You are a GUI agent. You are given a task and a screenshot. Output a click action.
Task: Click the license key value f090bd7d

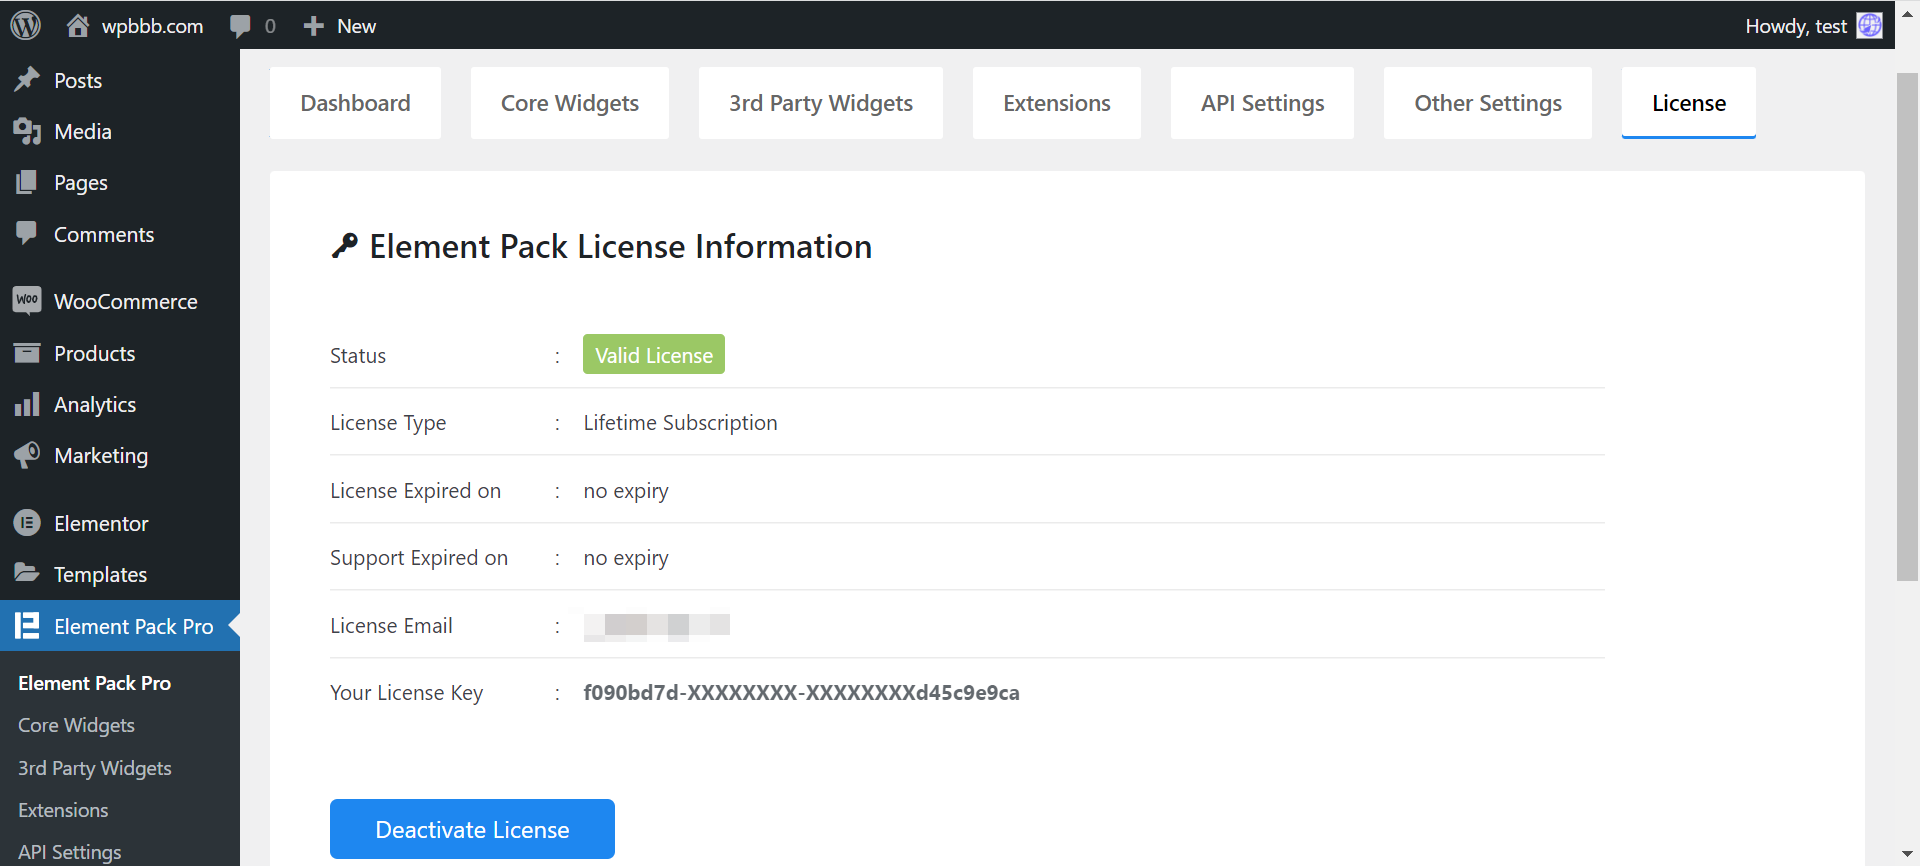coord(801,692)
